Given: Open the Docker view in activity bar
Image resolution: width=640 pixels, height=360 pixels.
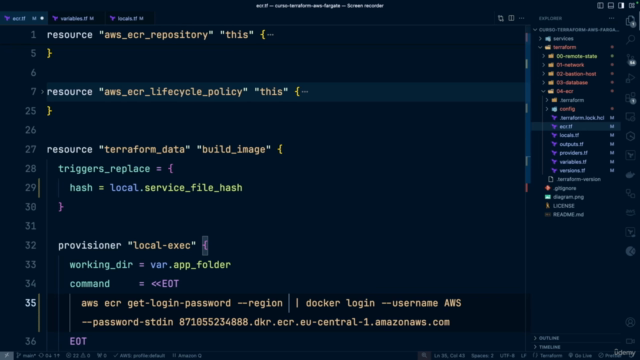Looking at the screenshot, I should coord(630,175).
